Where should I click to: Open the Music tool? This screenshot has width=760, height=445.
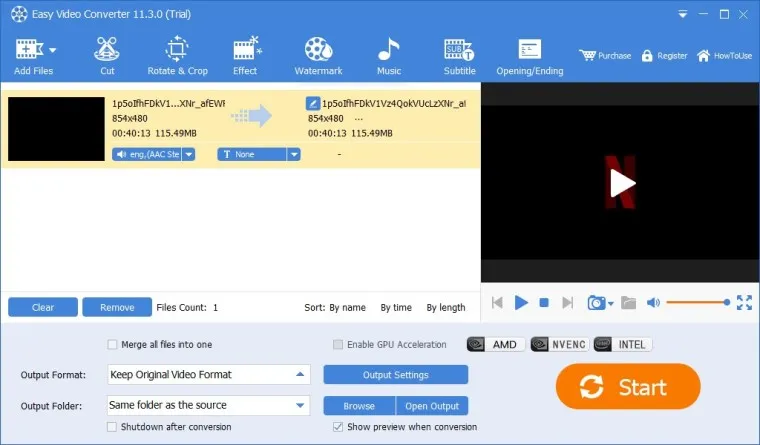[x=389, y=56]
